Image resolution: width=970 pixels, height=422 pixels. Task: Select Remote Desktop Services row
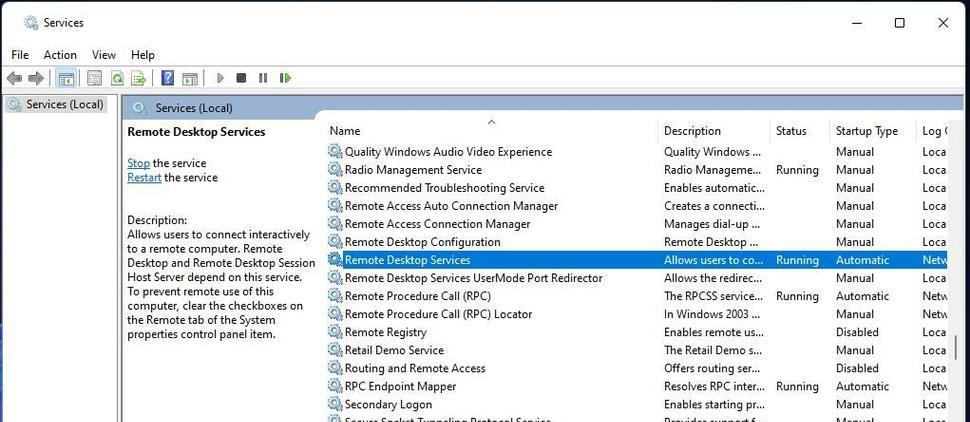[x=636, y=260]
